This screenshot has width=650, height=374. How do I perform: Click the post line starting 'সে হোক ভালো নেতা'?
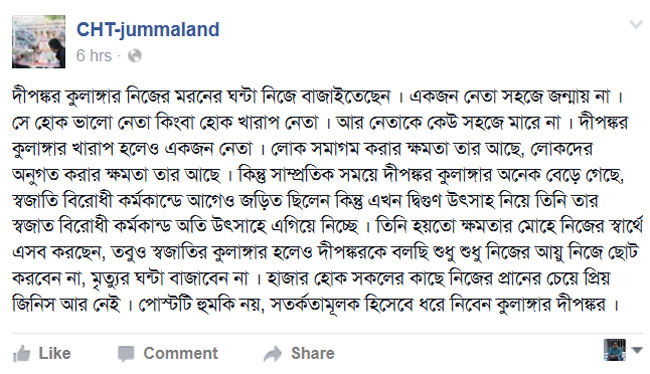coord(320,123)
